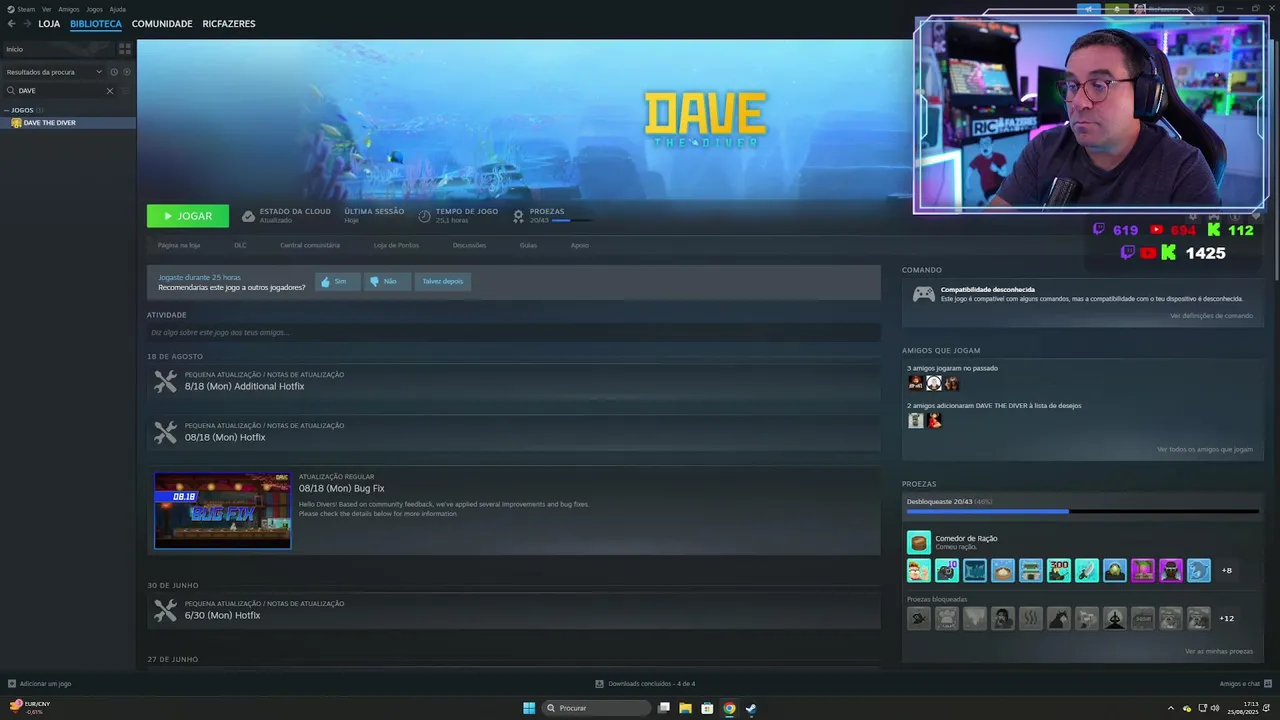
Task: Click first friend avatar who played
Action: coord(916,383)
